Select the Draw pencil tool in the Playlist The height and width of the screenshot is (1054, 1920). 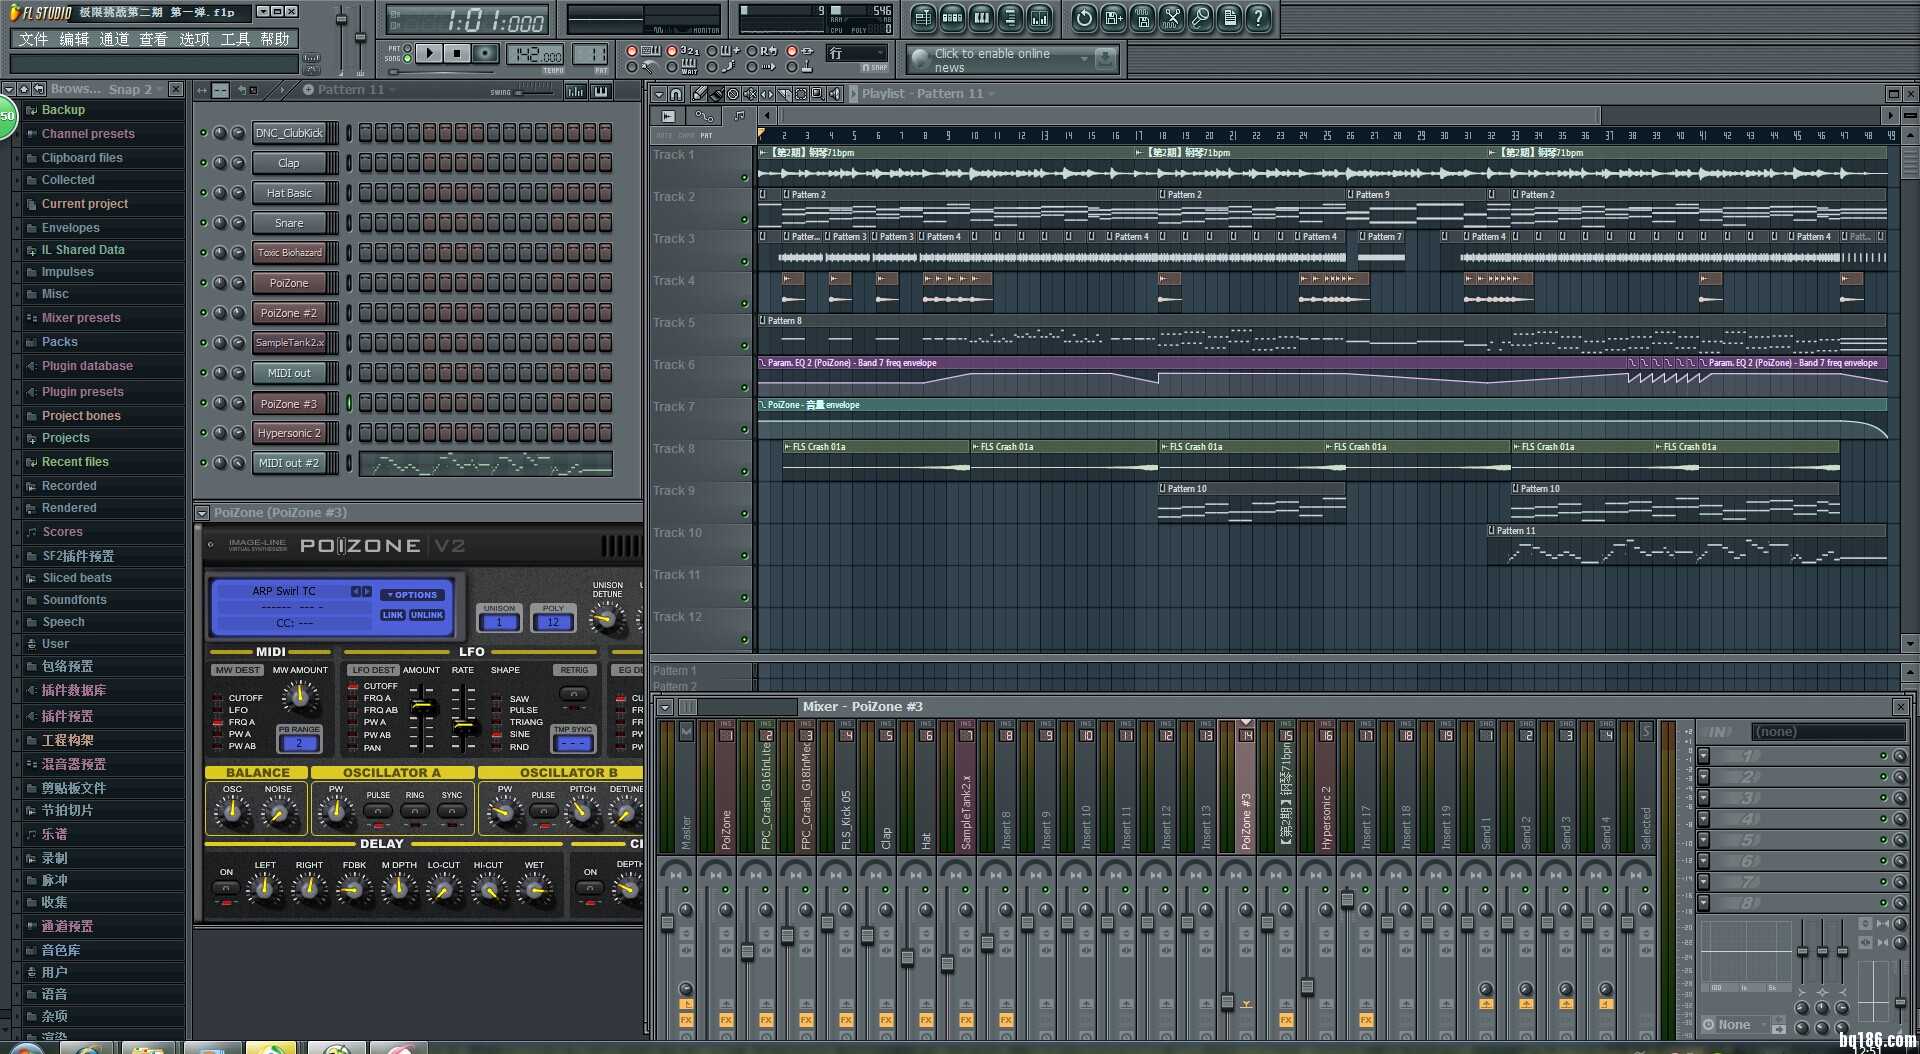699,94
